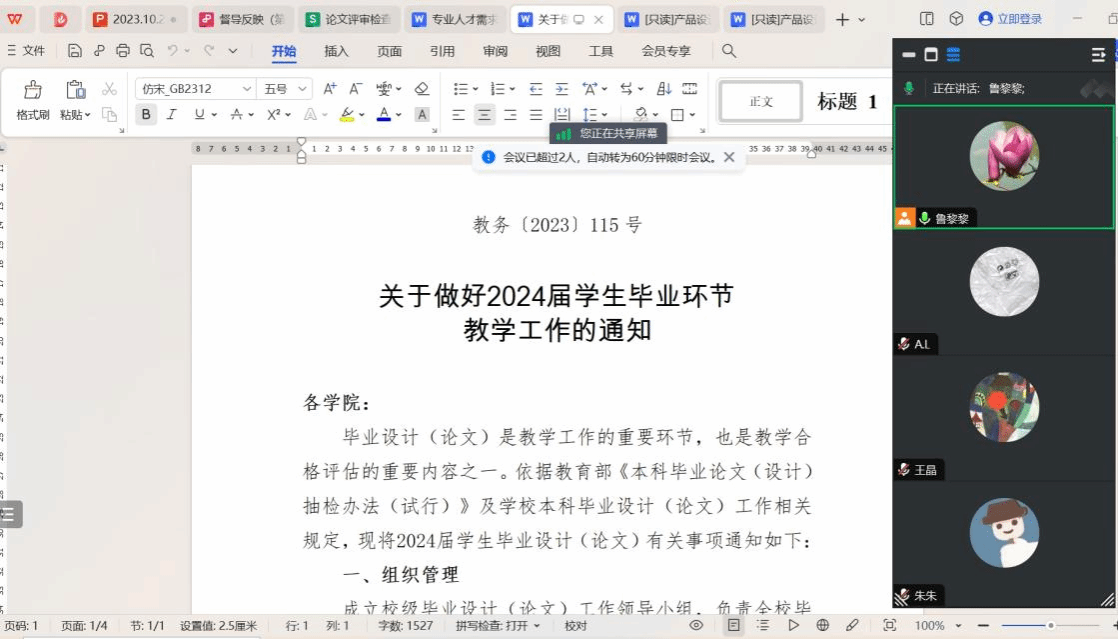Apply the 标题 1 heading style
This screenshot has width=1118, height=639.
pos(847,101)
